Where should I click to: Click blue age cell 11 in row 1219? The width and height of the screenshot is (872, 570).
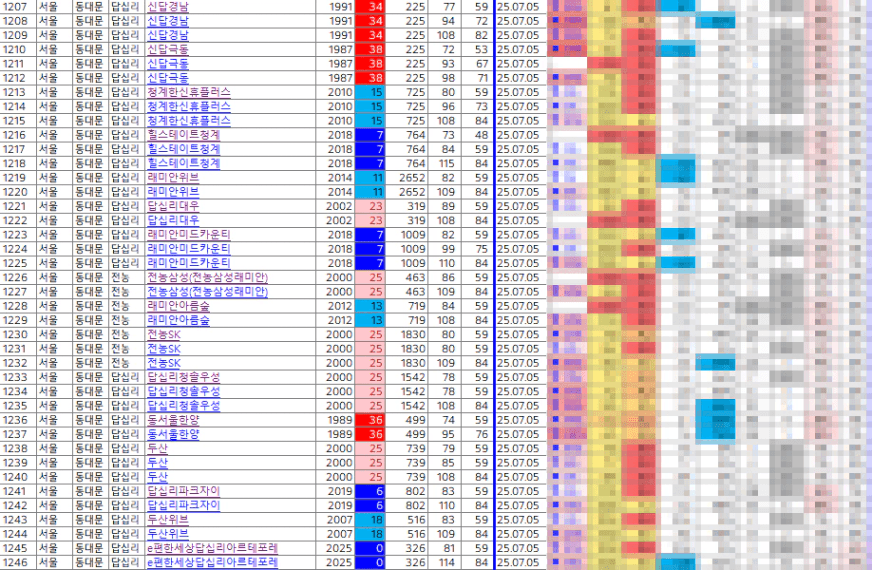[370, 178]
